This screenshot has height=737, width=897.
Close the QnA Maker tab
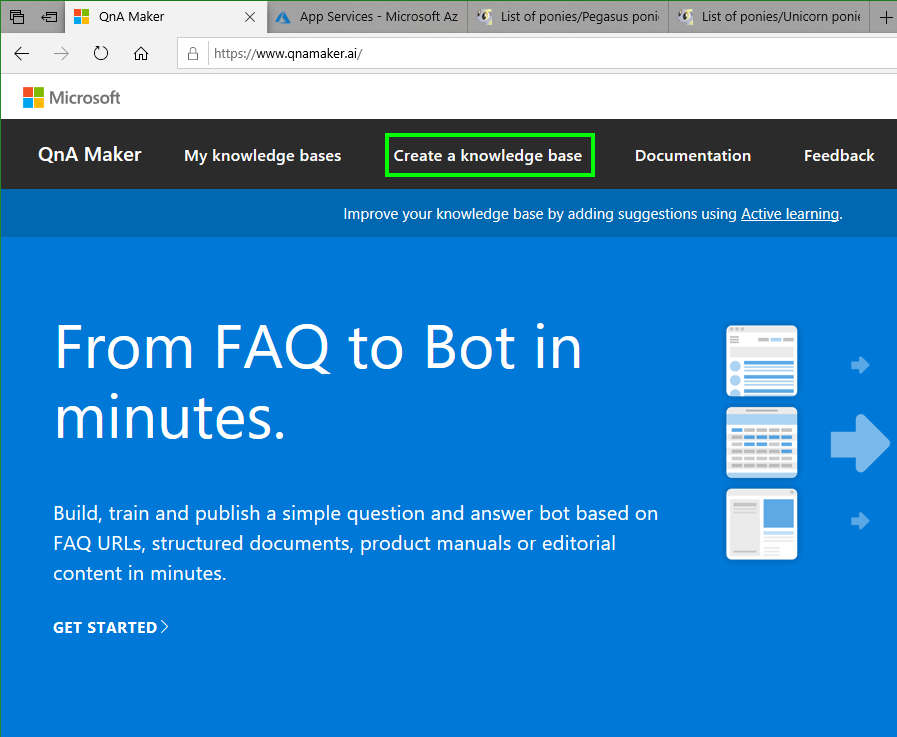pyautogui.click(x=250, y=17)
